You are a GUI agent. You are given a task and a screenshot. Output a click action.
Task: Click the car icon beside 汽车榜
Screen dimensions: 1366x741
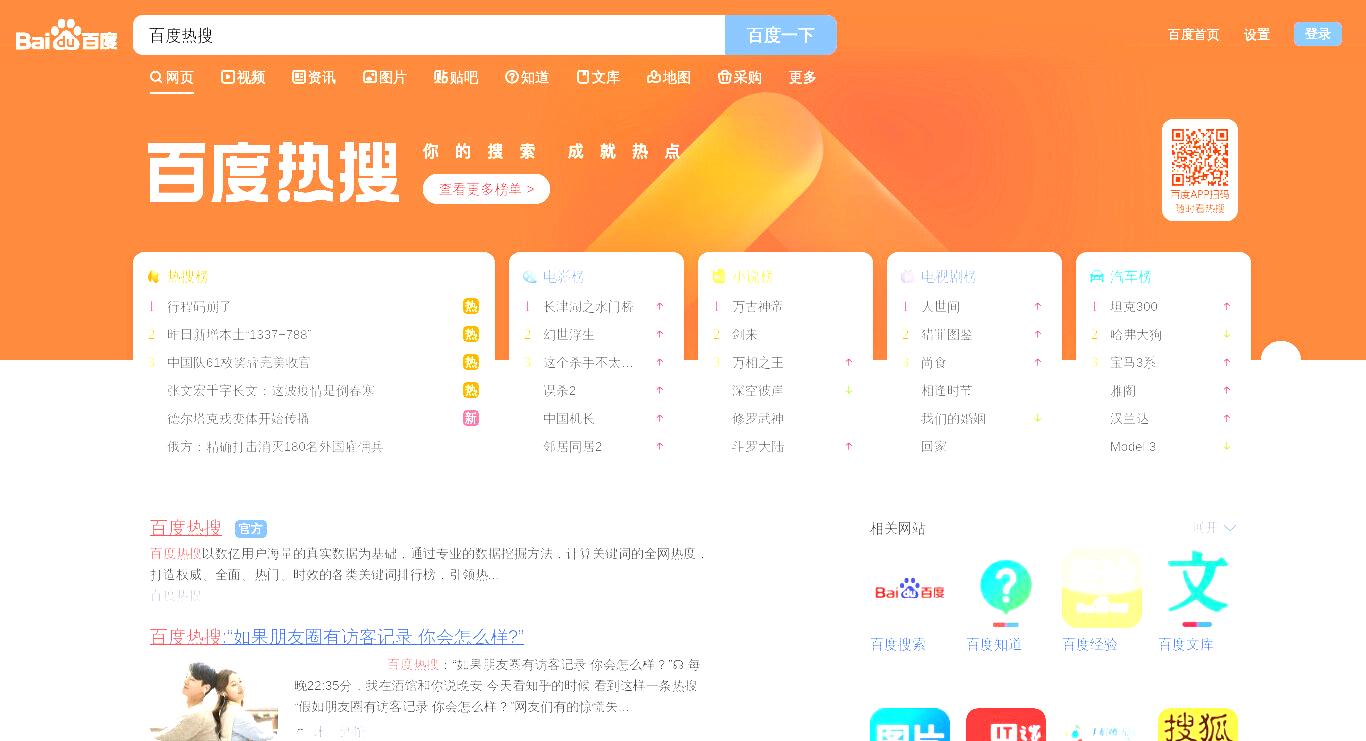(x=1096, y=276)
